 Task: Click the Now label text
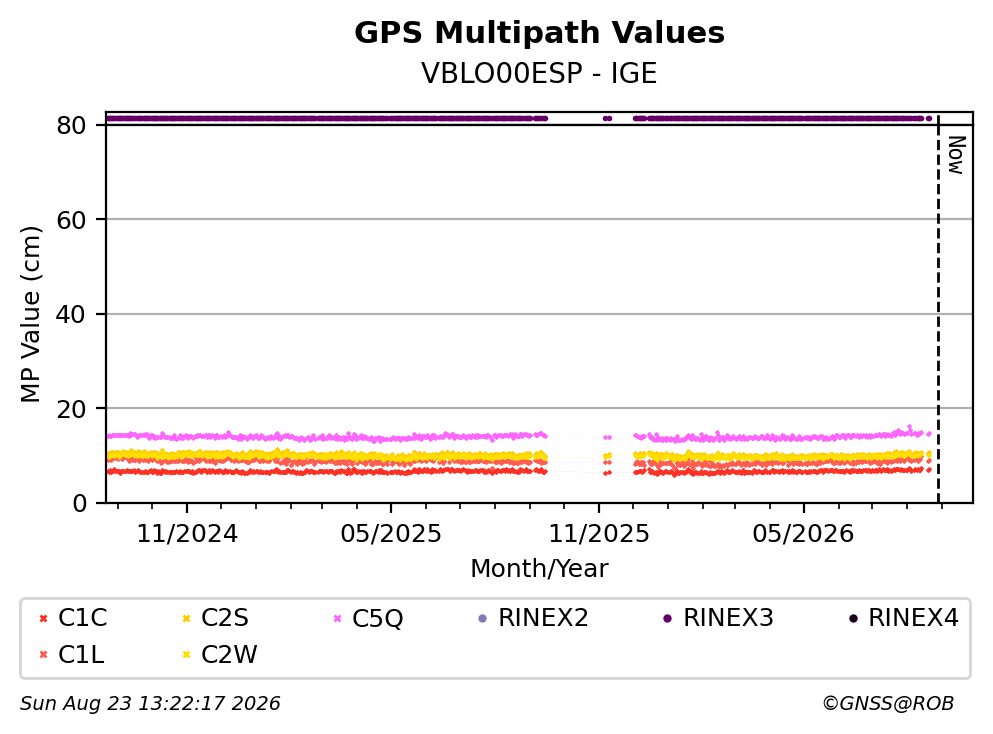pyautogui.click(x=956, y=155)
